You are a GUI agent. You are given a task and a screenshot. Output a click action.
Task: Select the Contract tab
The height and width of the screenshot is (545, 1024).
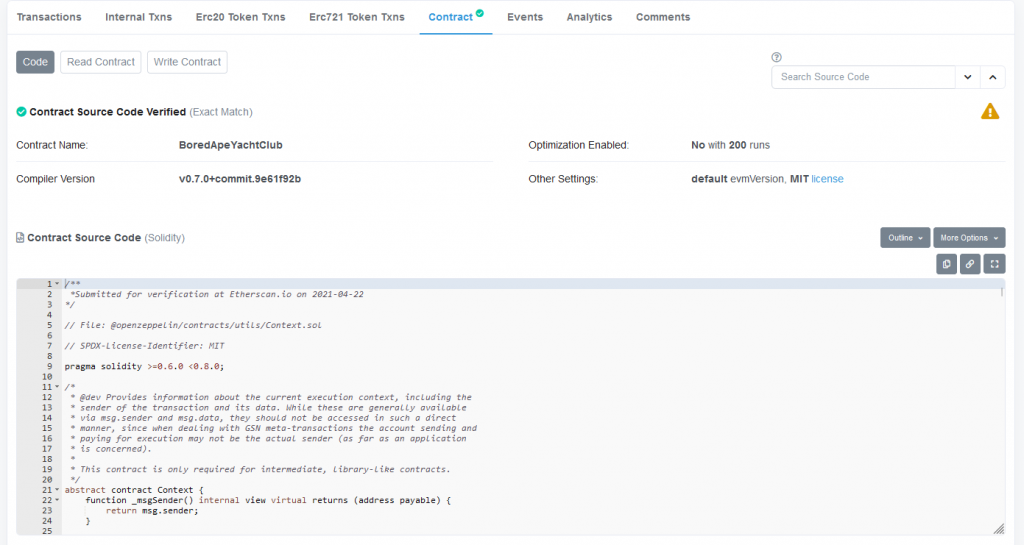click(455, 17)
